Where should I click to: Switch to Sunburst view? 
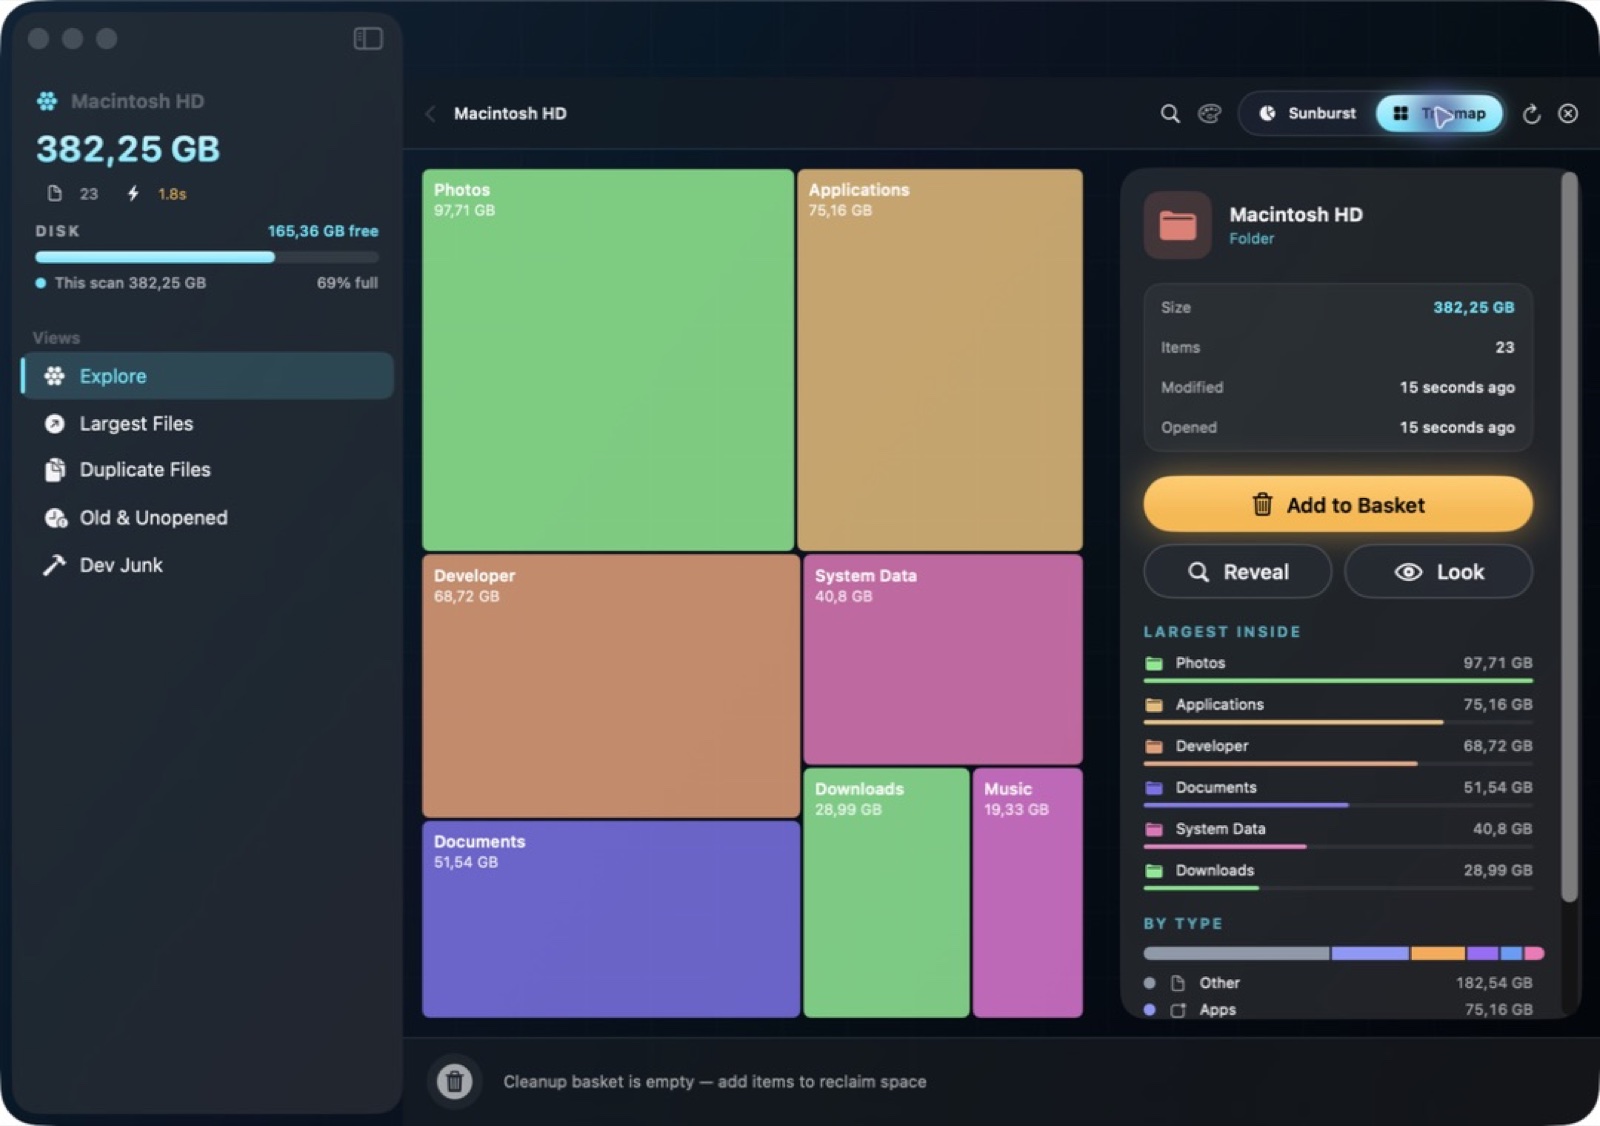tap(1308, 113)
